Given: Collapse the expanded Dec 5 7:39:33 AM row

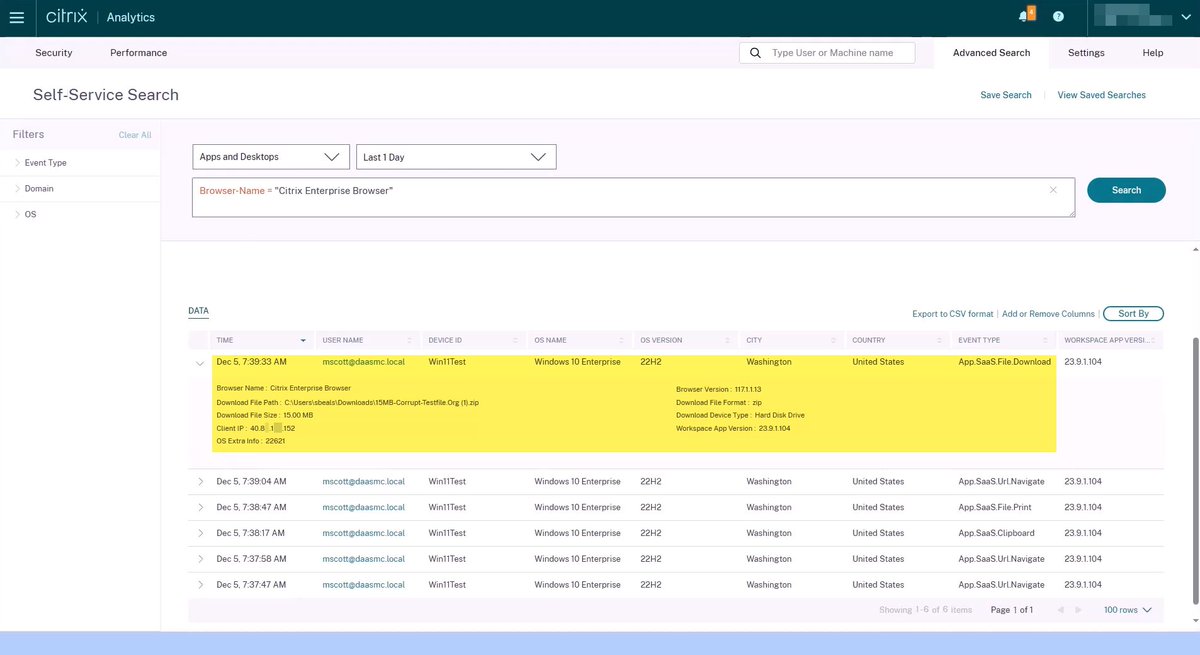Looking at the screenshot, I should tap(198, 363).
